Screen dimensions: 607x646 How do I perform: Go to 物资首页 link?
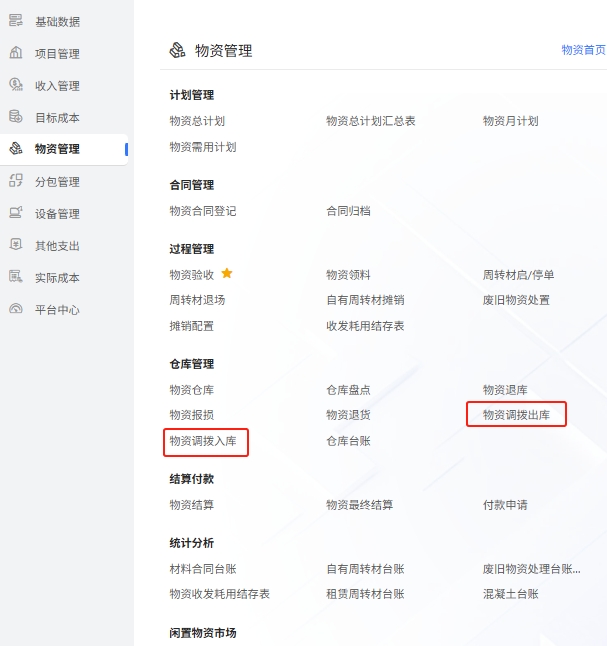tap(583, 50)
